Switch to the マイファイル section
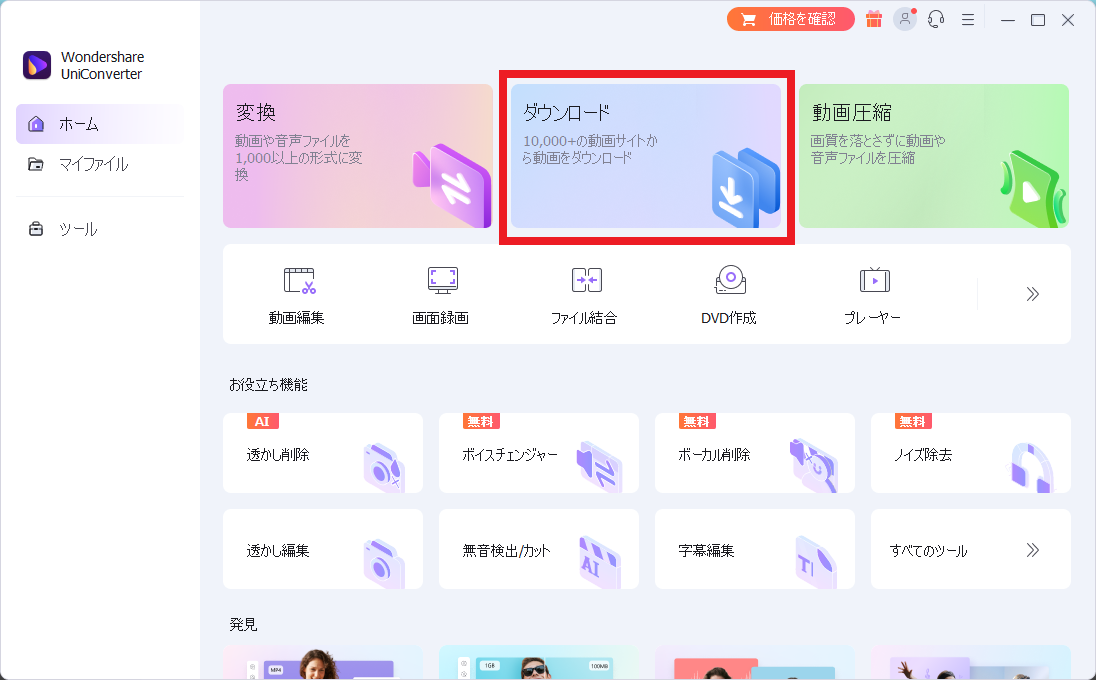The width and height of the screenshot is (1096, 680). pyautogui.click(x=88, y=164)
